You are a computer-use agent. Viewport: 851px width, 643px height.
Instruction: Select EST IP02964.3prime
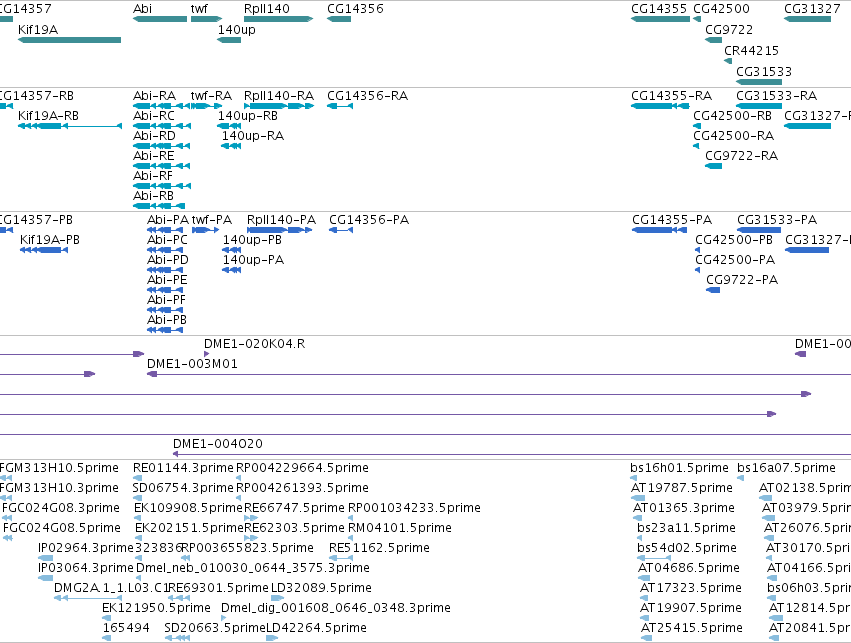86,548
